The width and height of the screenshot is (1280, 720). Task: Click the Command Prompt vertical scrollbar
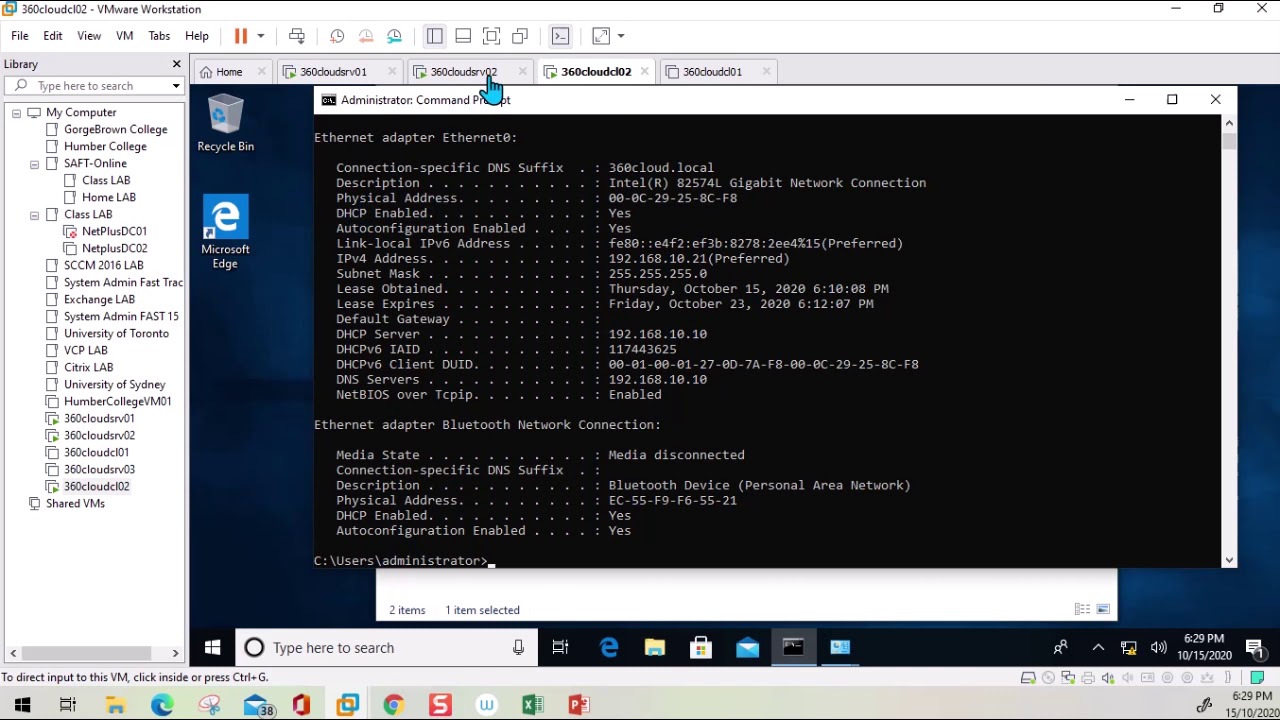click(1229, 341)
